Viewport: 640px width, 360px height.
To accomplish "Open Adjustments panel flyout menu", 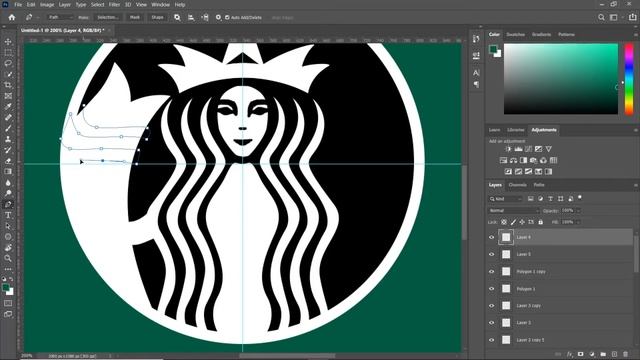I will pos(636,130).
